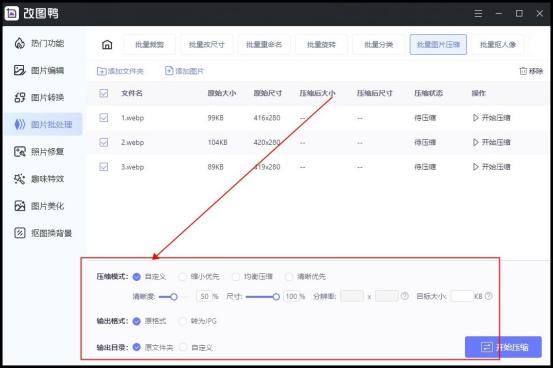Switch to 批量分类 tab
This screenshot has width=554, height=369.
coord(378,45)
